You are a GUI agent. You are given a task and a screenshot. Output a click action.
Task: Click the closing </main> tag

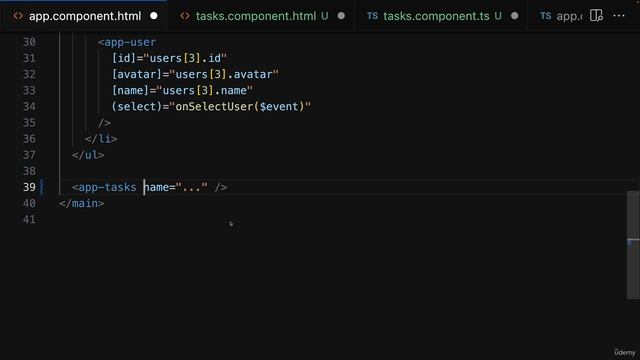pos(82,203)
